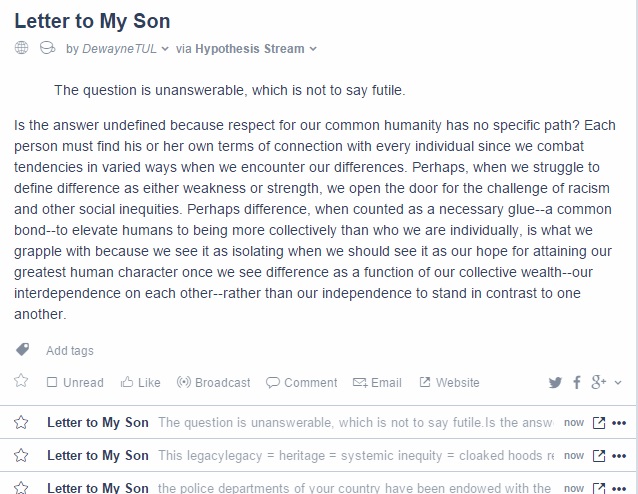Star the second list entry about legacy
The height and width of the screenshot is (494, 638).
[x=21, y=455]
